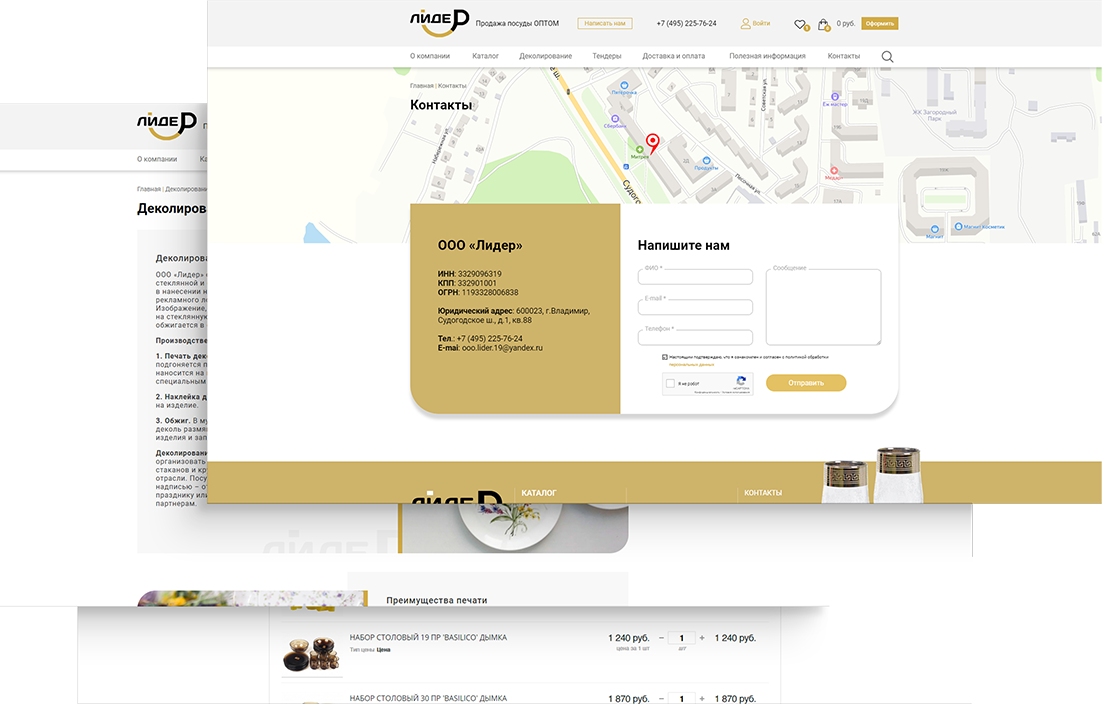Open the Деколирование menu item
This screenshot has height=704, width=1102.
coord(545,56)
